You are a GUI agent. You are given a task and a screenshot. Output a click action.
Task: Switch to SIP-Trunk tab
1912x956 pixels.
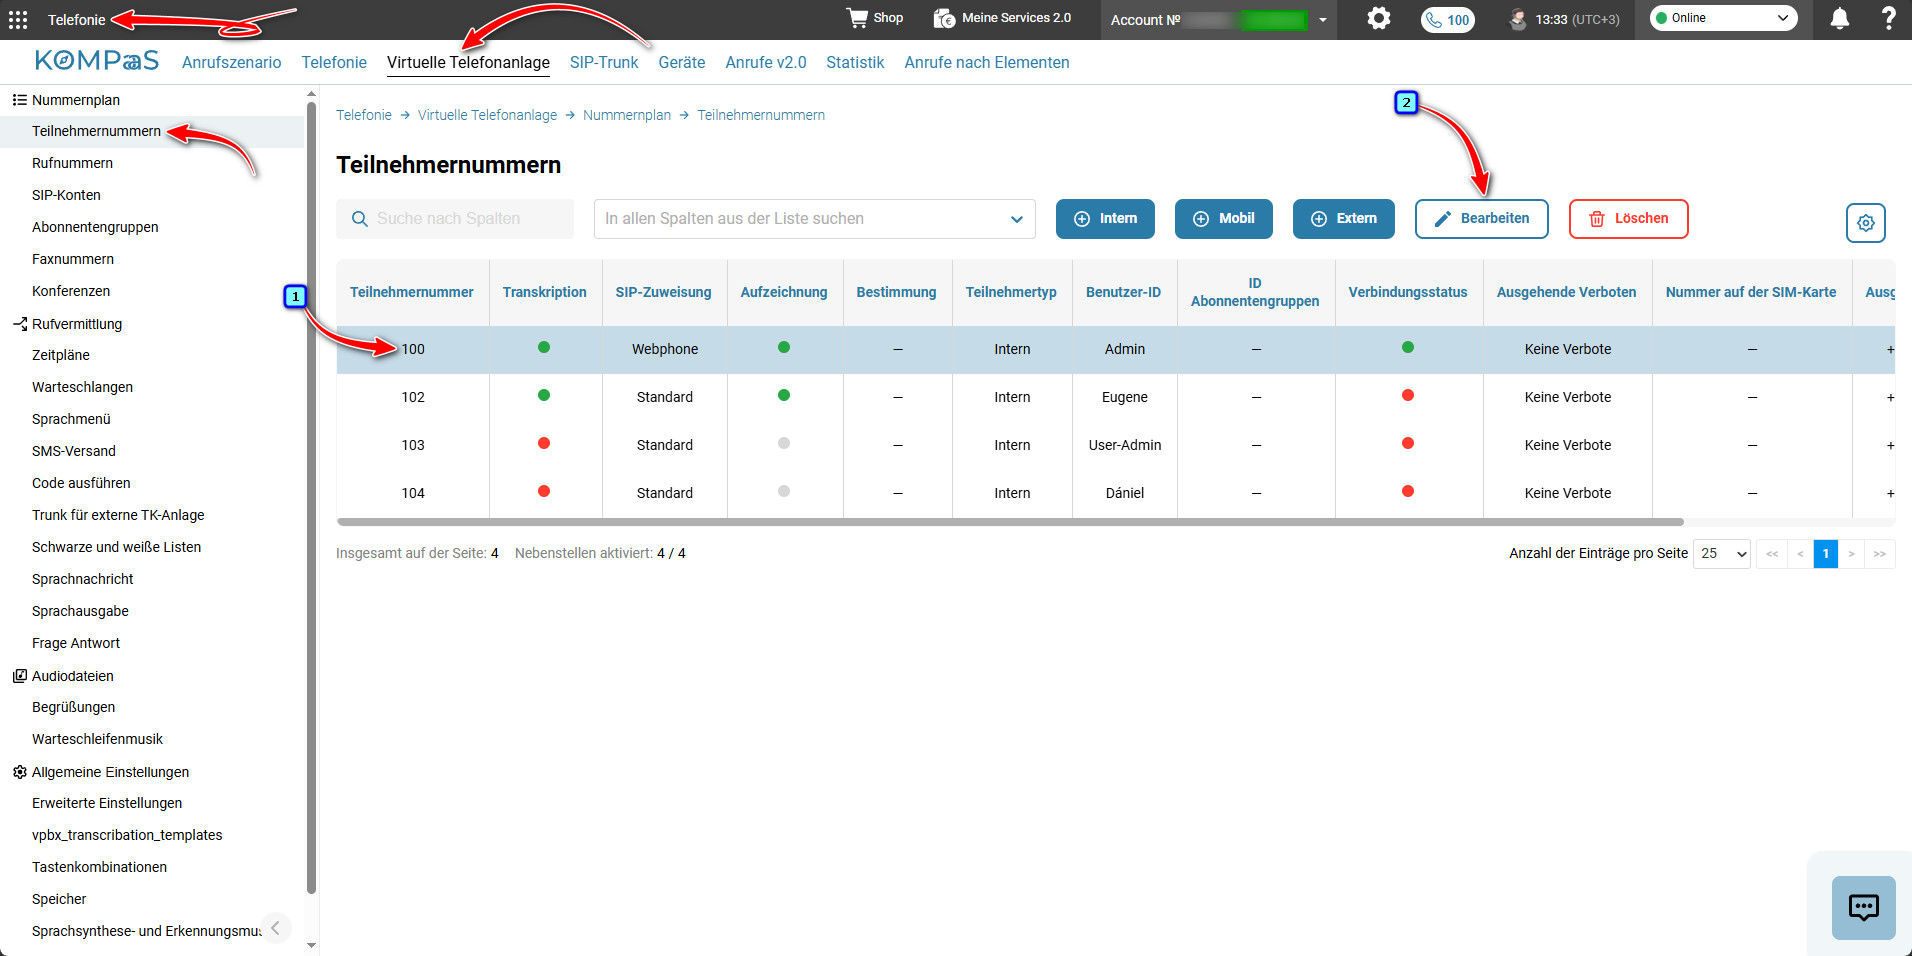pyautogui.click(x=604, y=62)
